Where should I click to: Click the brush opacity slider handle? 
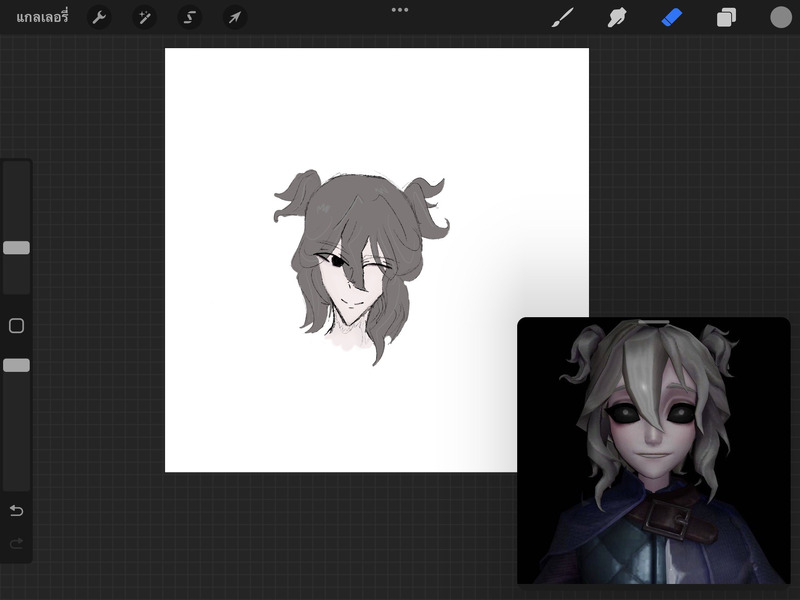(16, 366)
